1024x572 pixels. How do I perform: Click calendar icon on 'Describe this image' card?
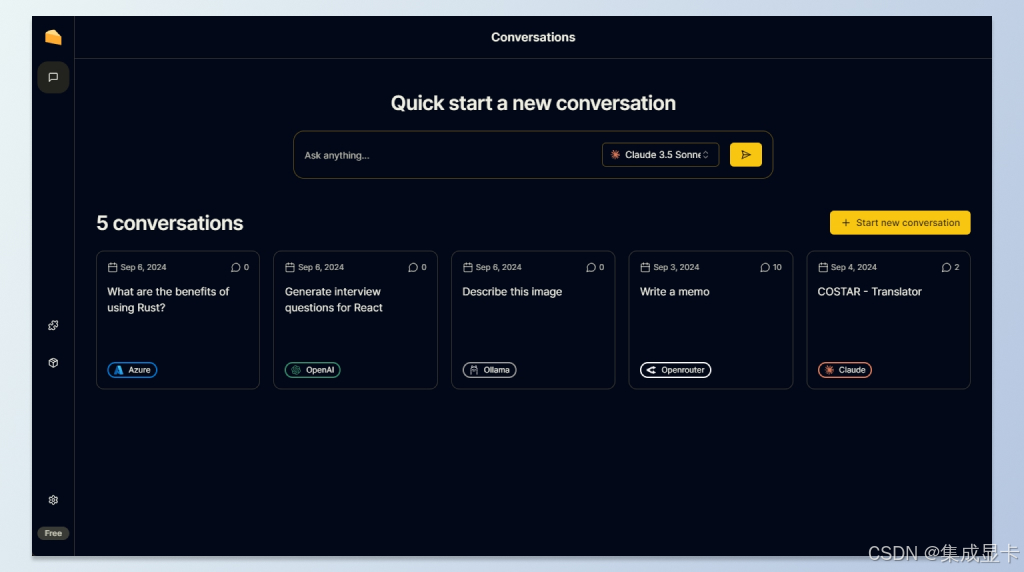468,267
